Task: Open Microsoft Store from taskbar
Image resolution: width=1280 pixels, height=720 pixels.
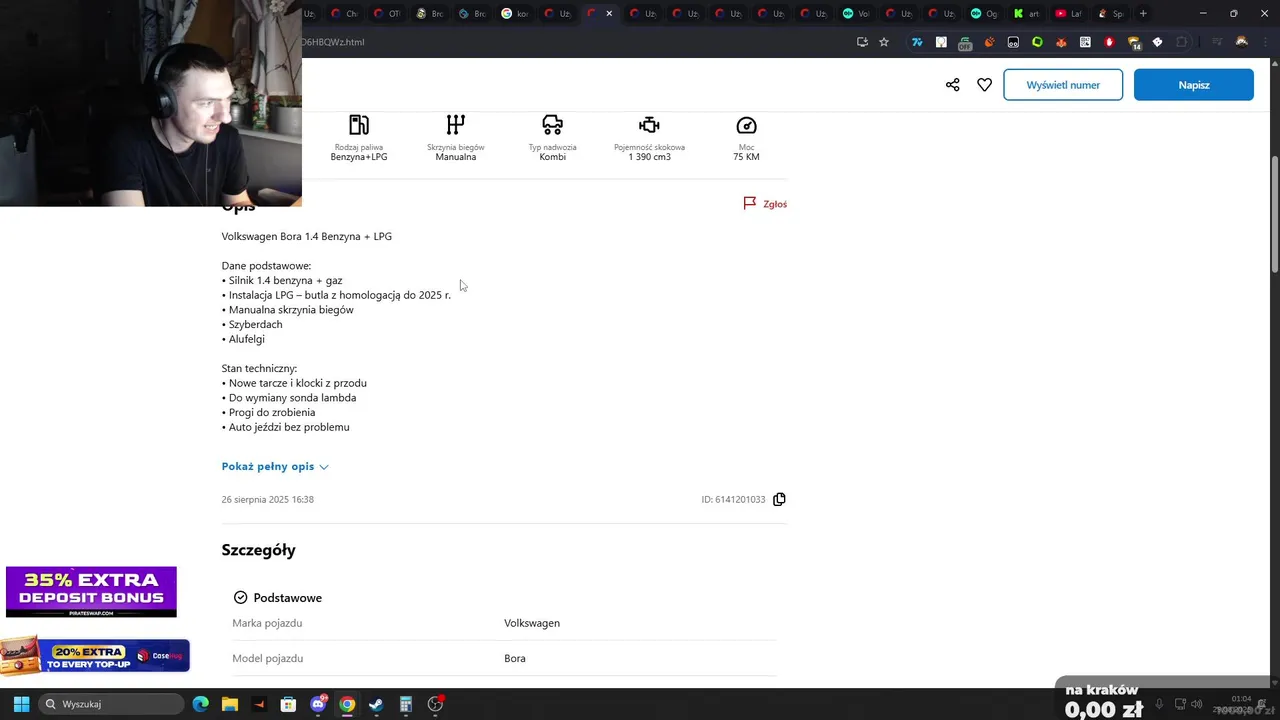Action: (288, 704)
